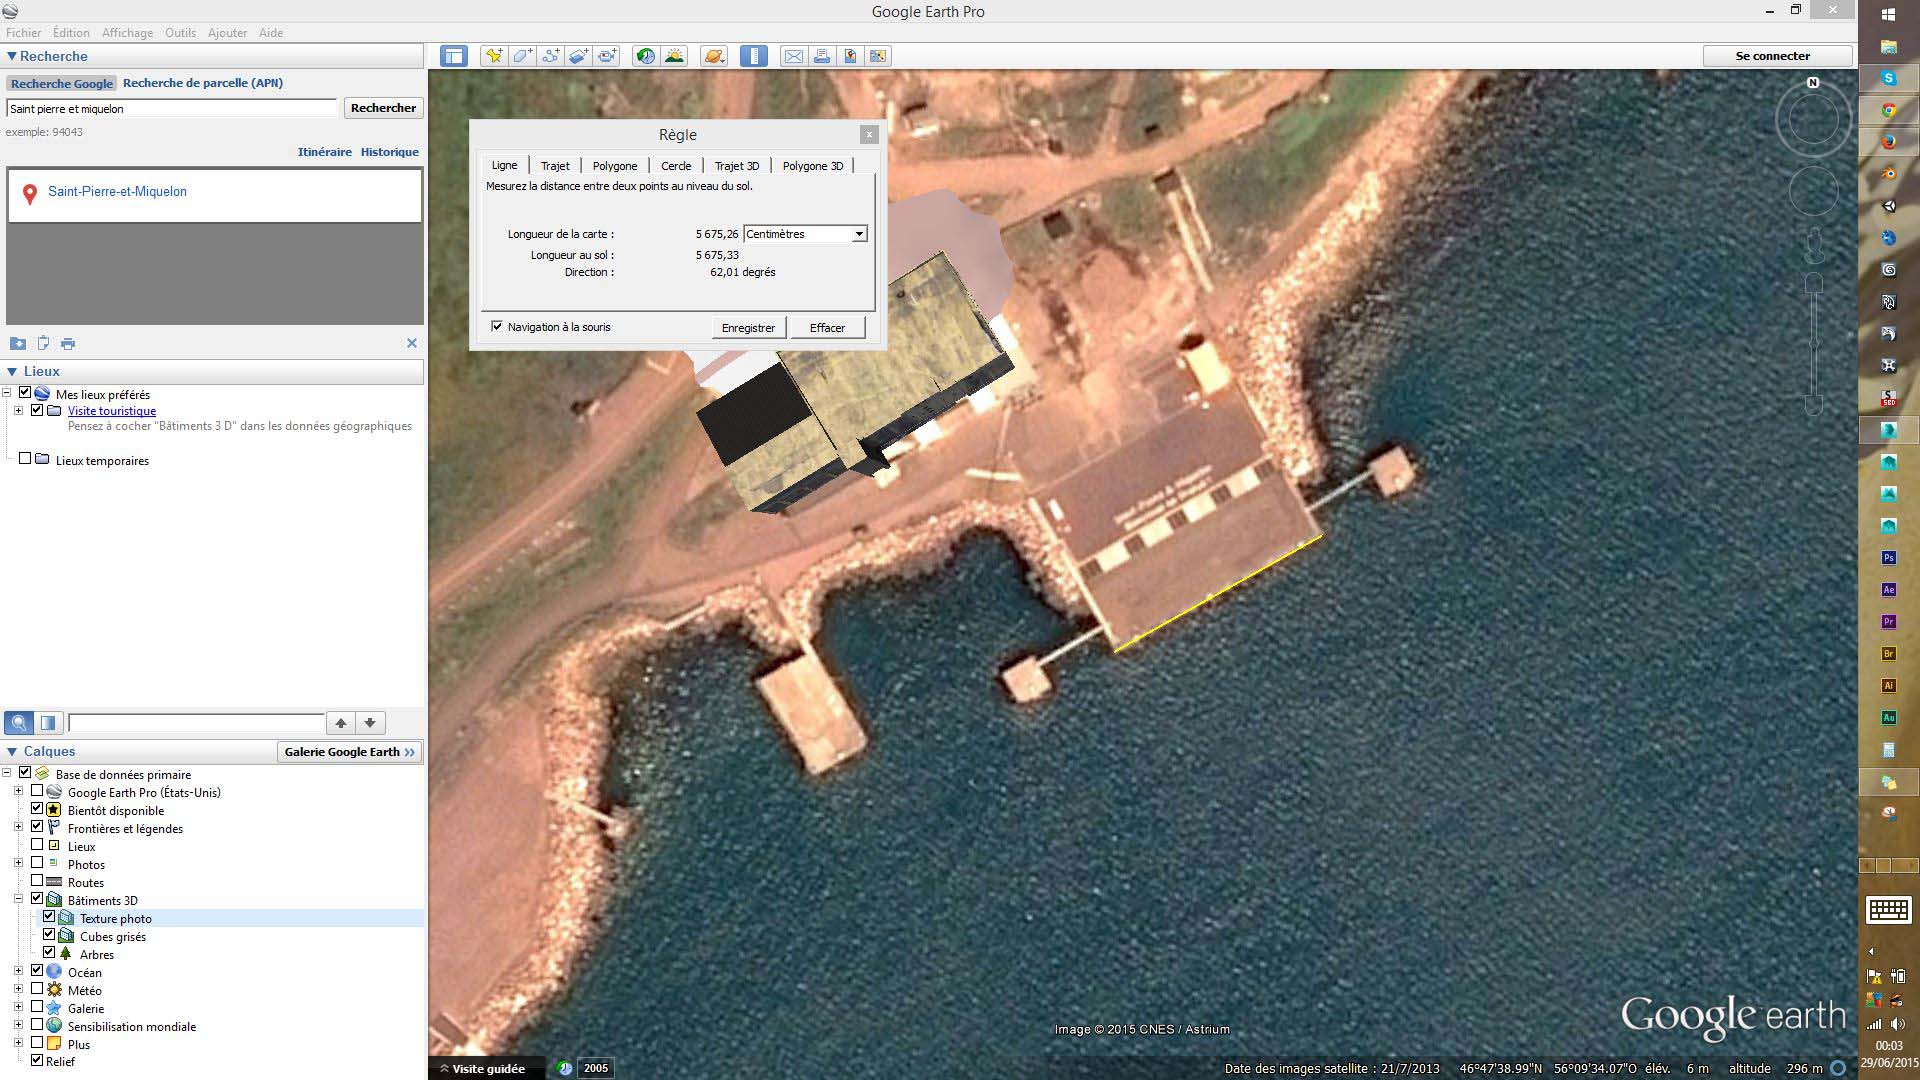This screenshot has width=1920, height=1080.
Task: Collapse the Recherche panel
Action: tap(12, 57)
